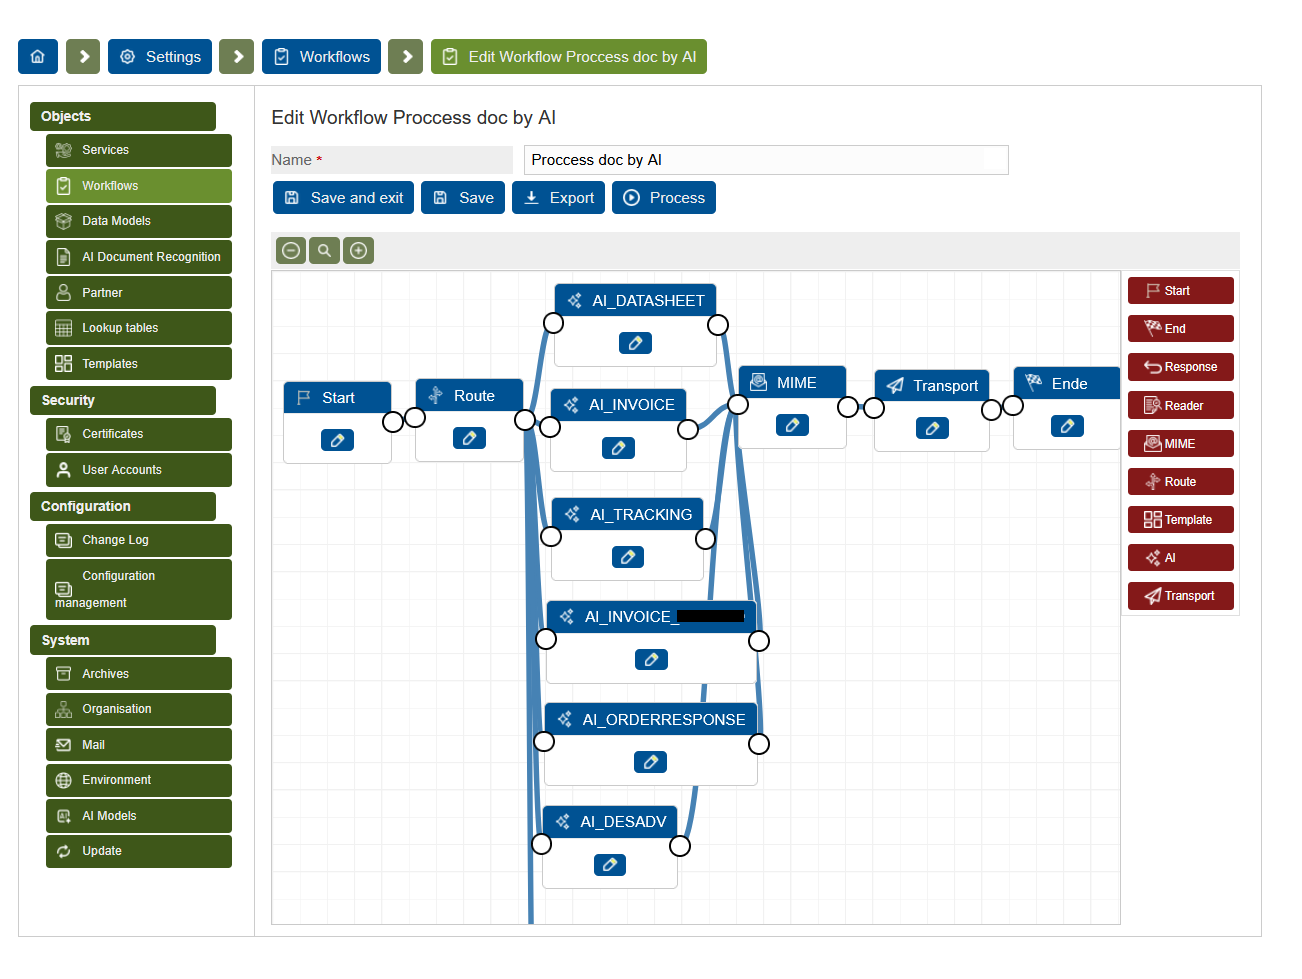1302x979 pixels.
Task: Navigate to Workflows breadcrumb
Action: (323, 57)
